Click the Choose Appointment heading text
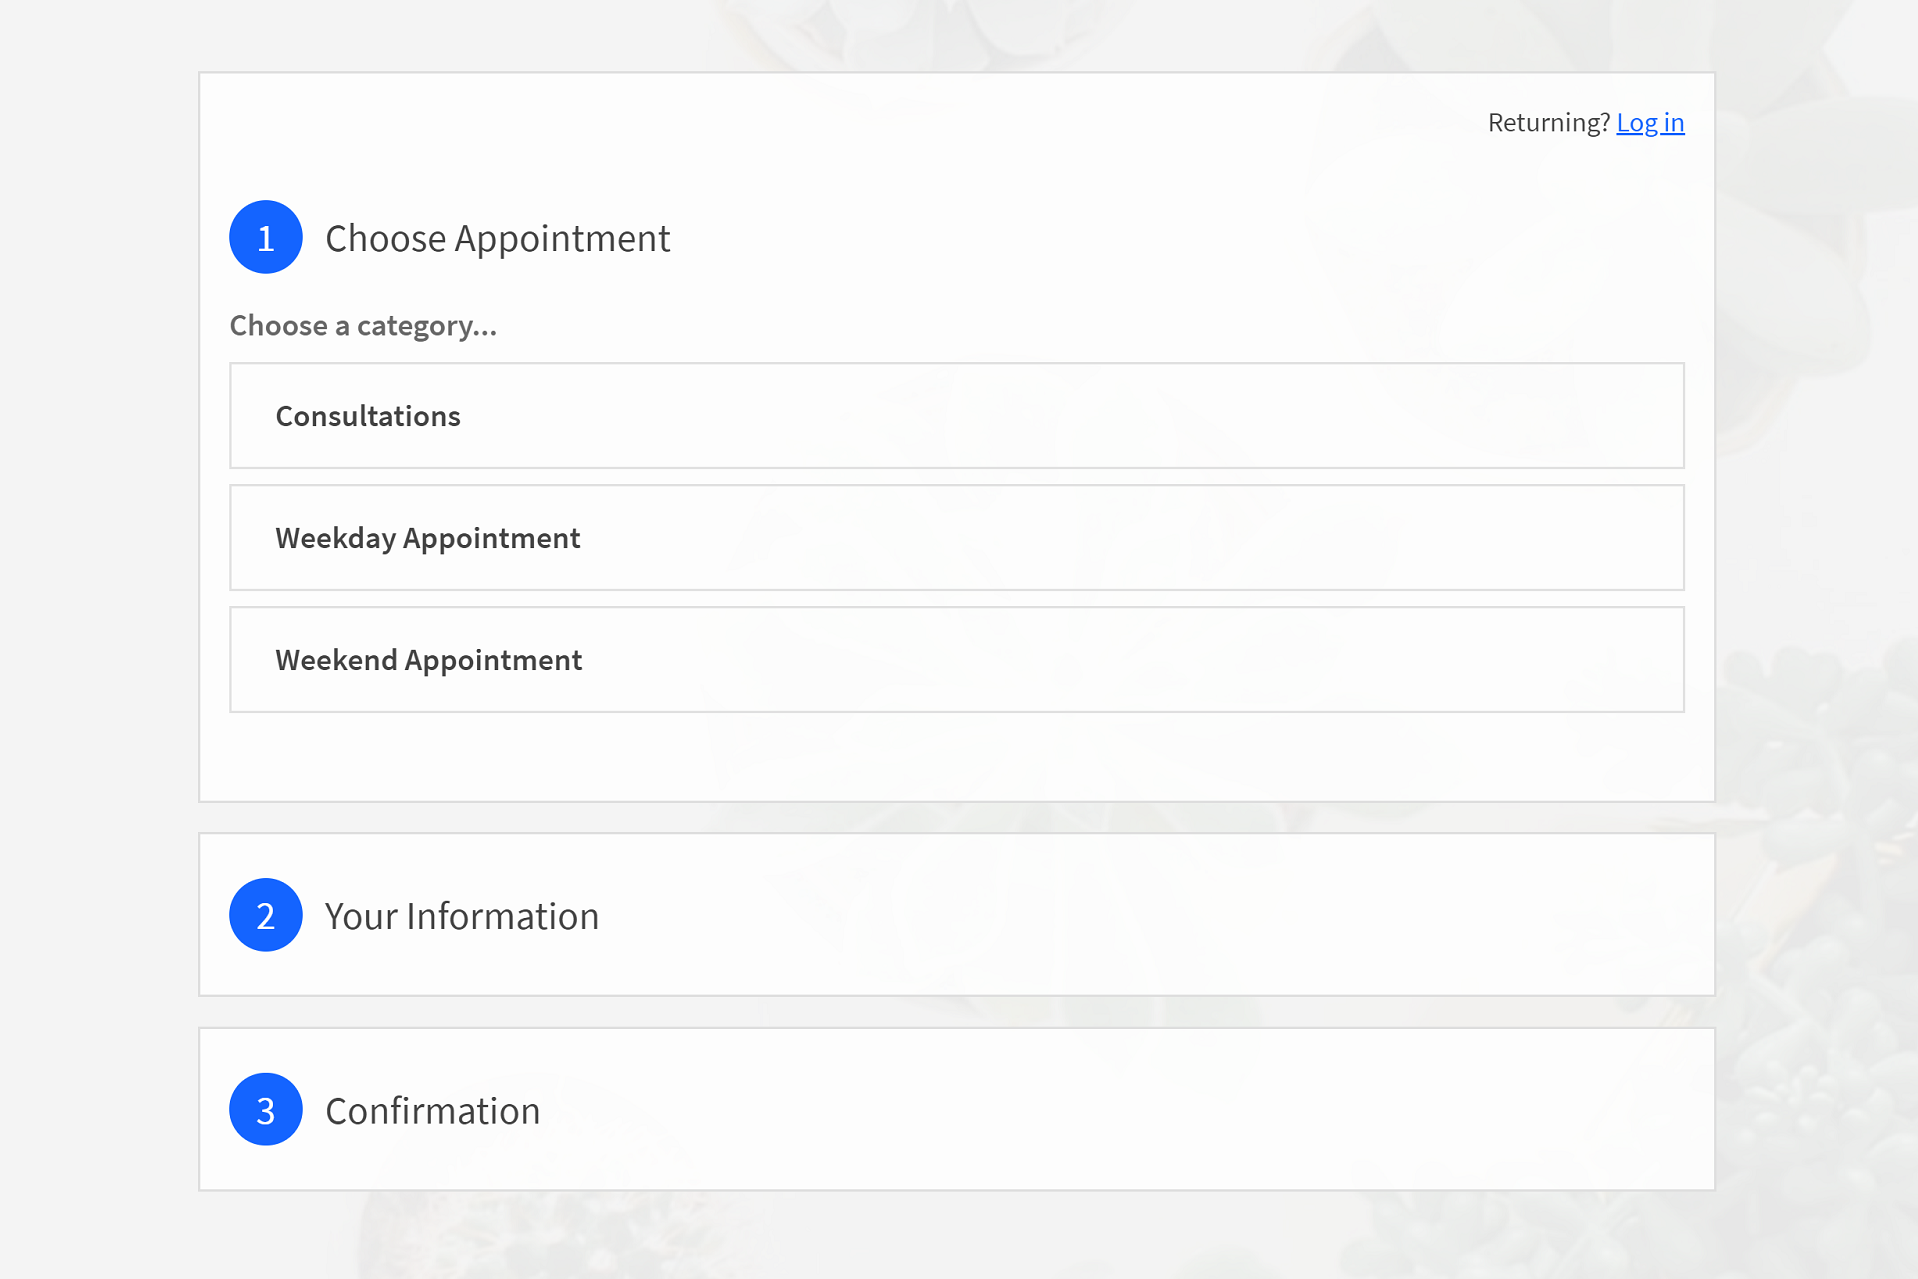 [x=497, y=238]
